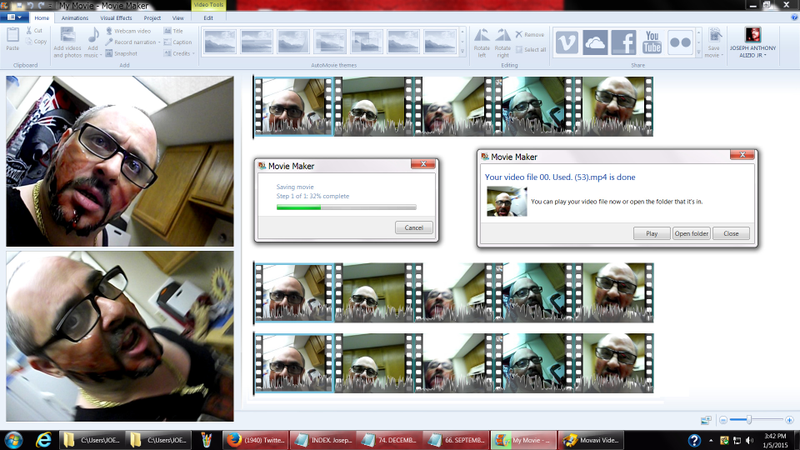Switch to the Home tab

[x=41, y=18]
